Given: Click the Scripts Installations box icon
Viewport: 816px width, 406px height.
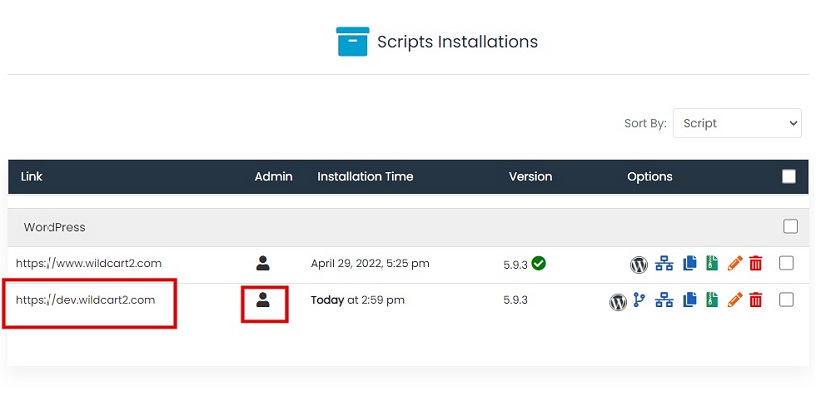Looking at the screenshot, I should [x=352, y=42].
